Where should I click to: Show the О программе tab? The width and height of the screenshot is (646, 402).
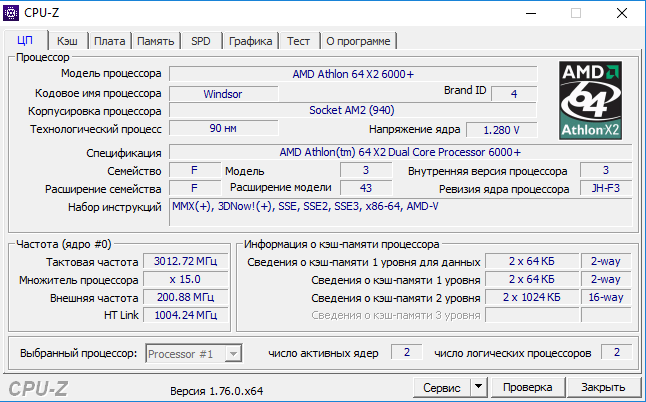(x=358, y=41)
